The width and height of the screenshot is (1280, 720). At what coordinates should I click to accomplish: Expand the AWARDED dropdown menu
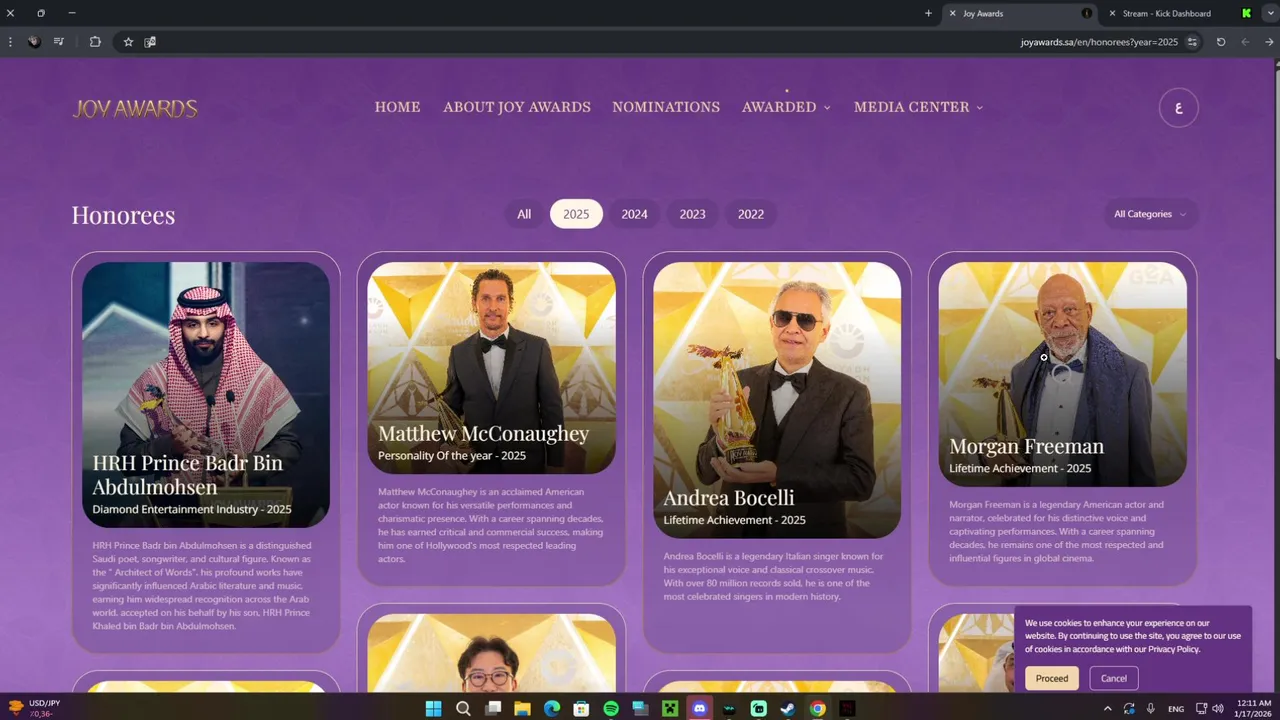(786, 107)
